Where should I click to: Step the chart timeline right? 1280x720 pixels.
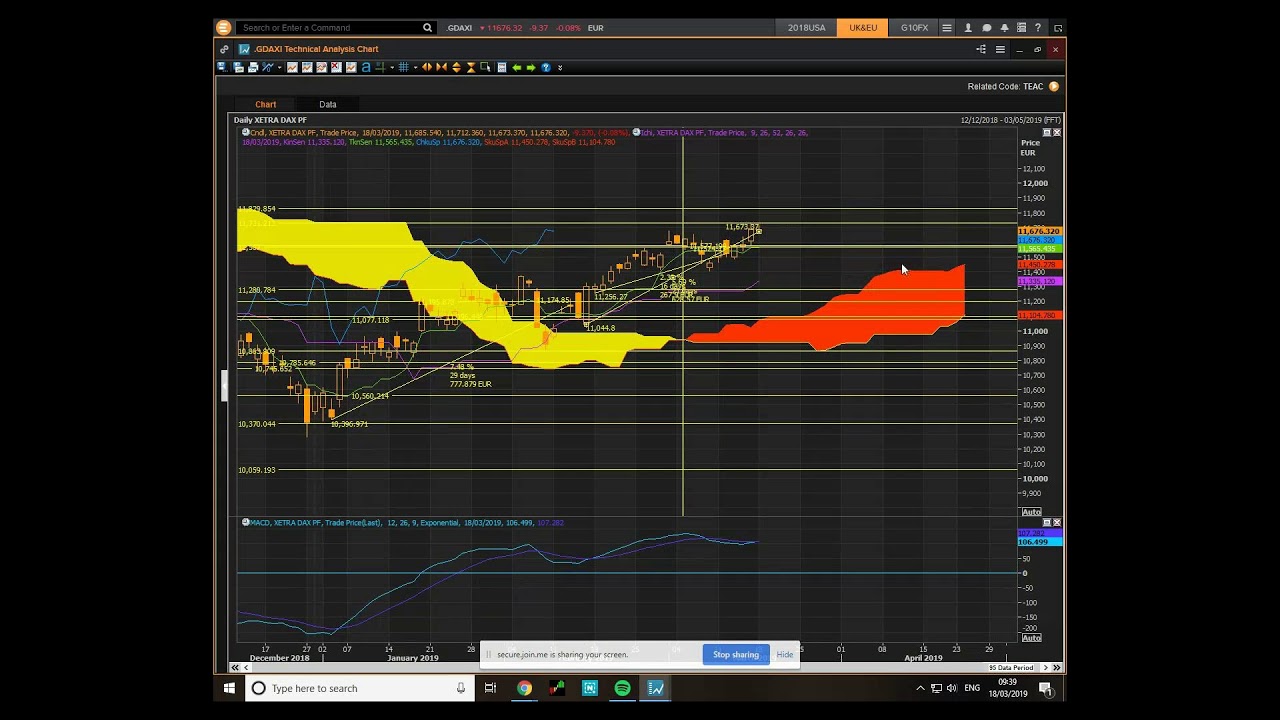click(1046, 667)
